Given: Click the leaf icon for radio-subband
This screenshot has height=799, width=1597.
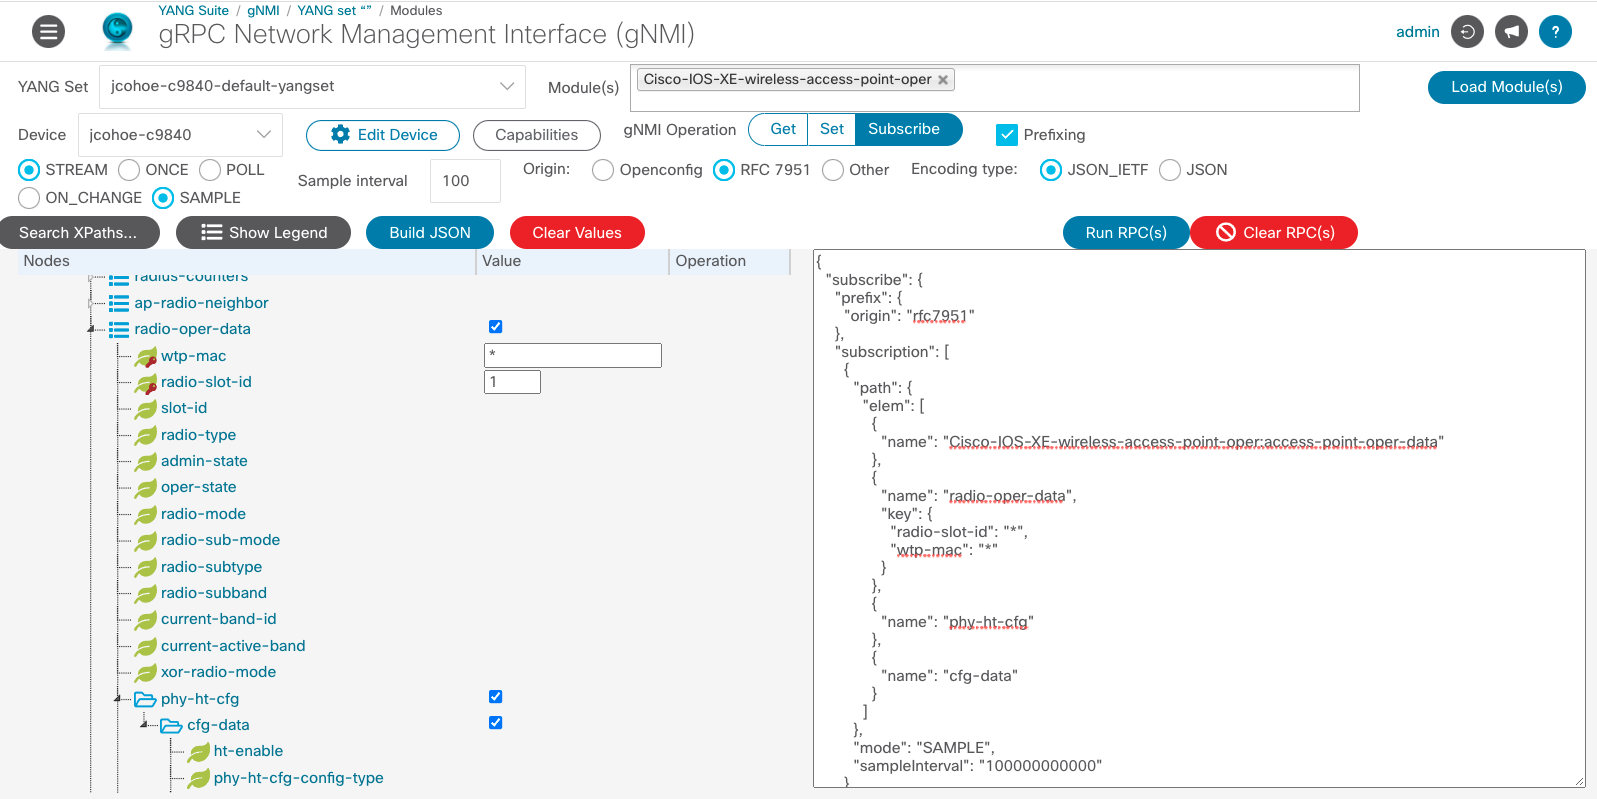Looking at the screenshot, I should pos(146,594).
